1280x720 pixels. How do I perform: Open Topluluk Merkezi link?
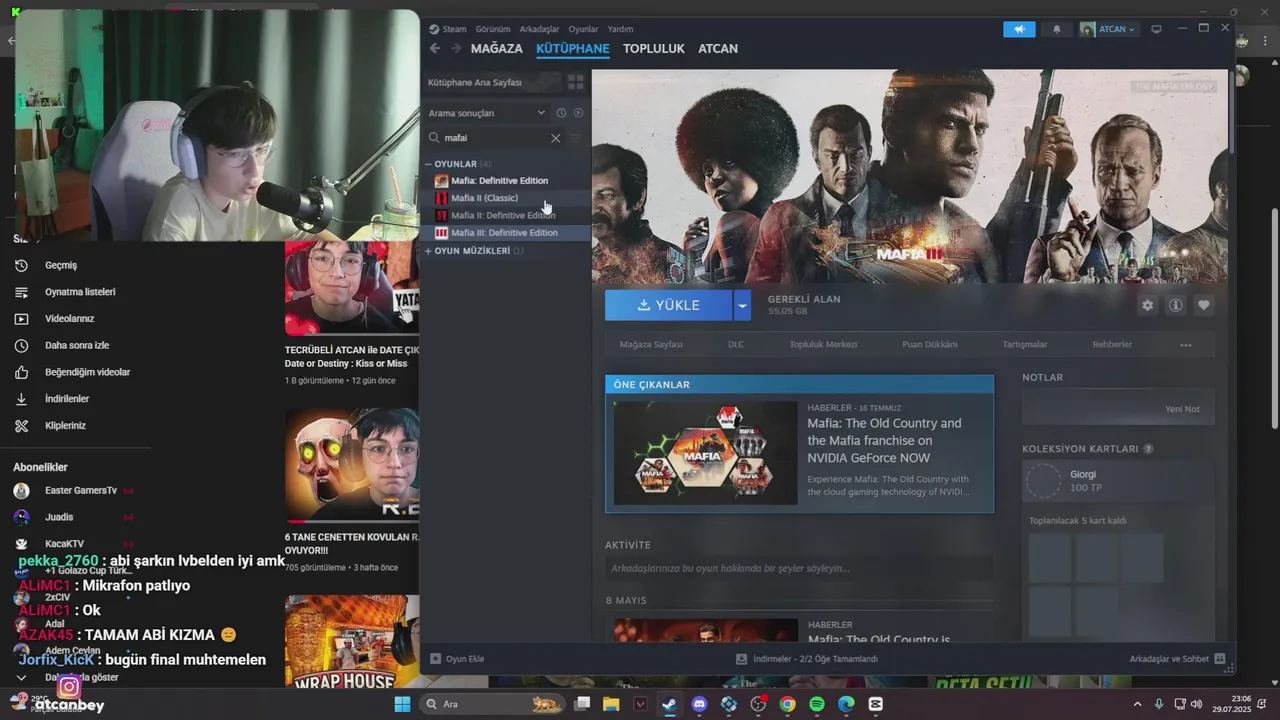[823, 344]
